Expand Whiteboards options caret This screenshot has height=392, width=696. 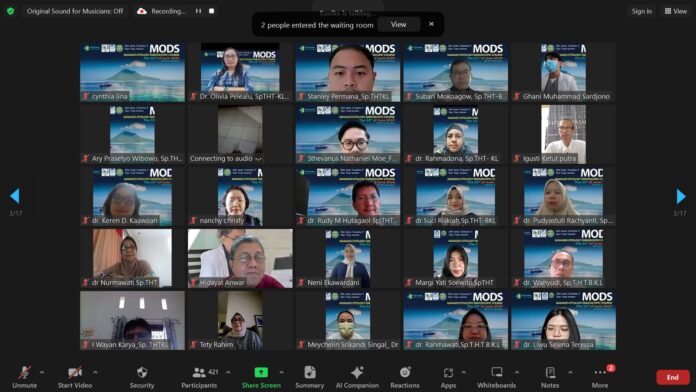point(517,372)
